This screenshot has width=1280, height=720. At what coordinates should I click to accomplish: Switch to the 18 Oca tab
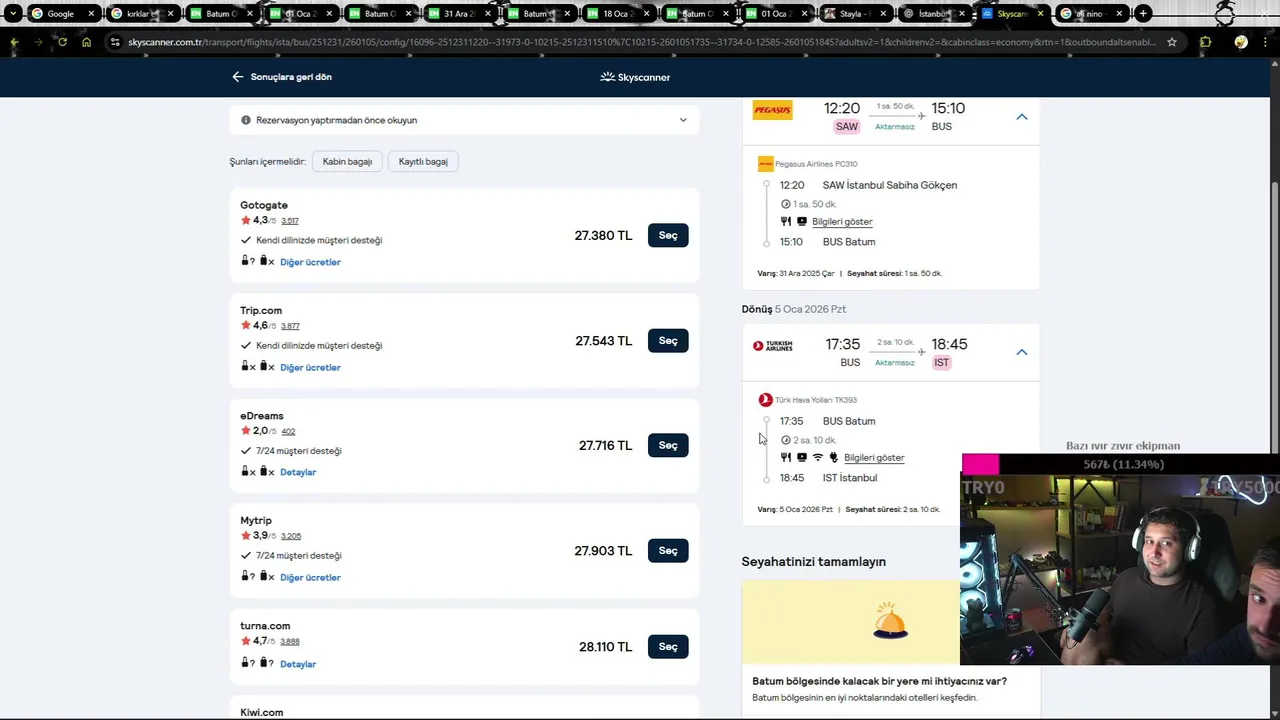click(x=619, y=14)
